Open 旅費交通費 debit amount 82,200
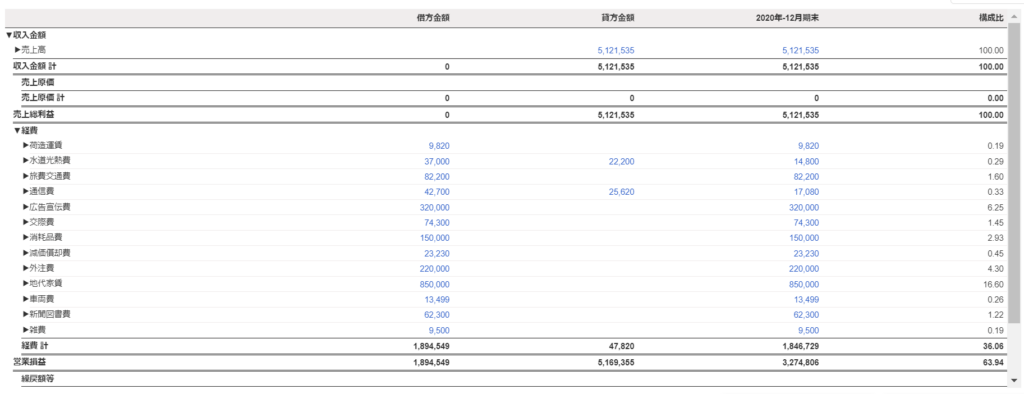1024x394 pixels. (437, 176)
